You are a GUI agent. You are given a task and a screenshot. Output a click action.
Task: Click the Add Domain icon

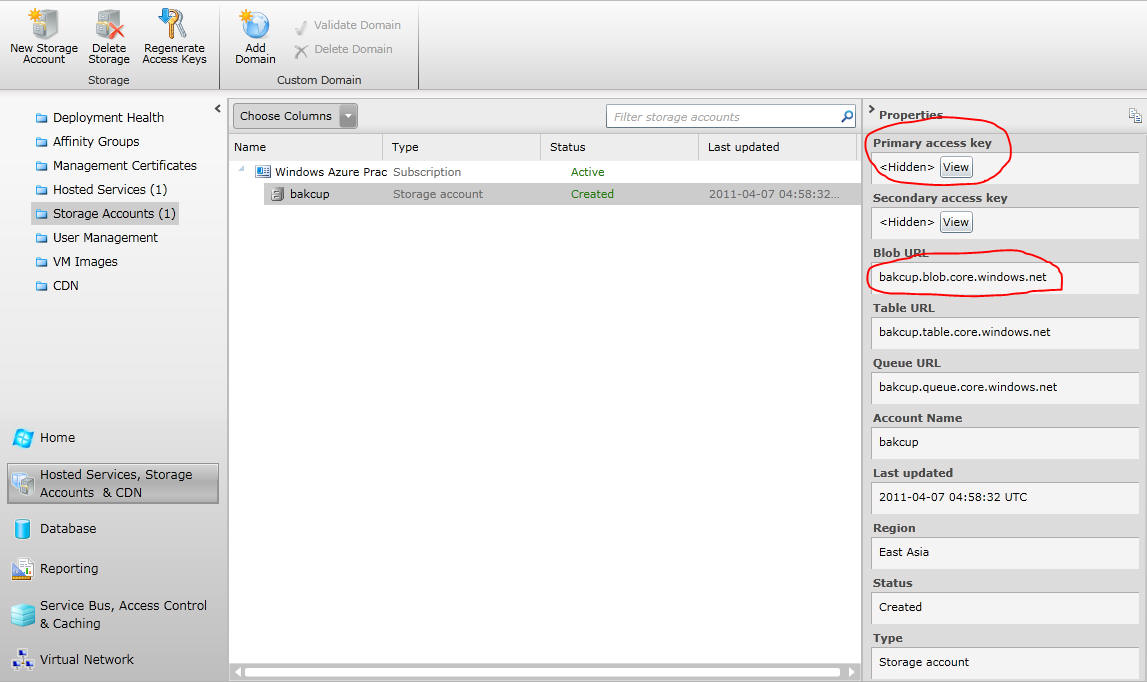pos(255,24)
